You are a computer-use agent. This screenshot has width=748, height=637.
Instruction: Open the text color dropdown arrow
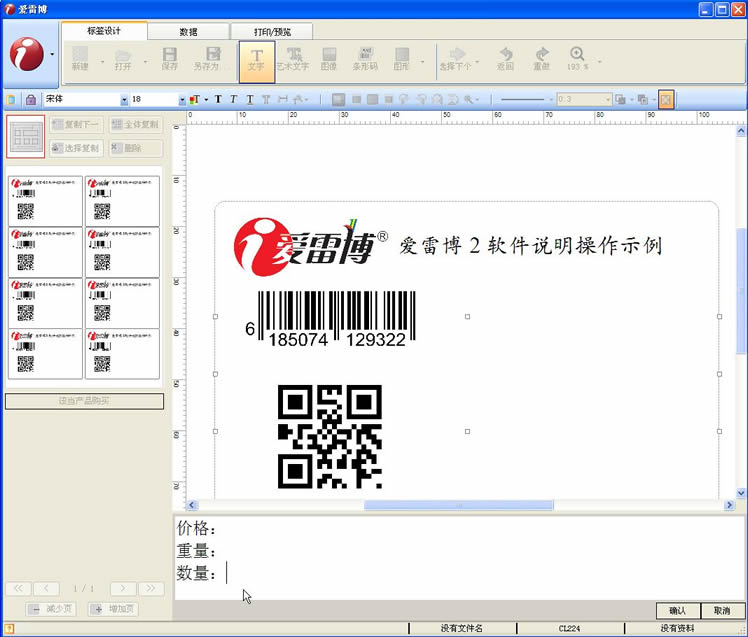click(x=206, y=100)
